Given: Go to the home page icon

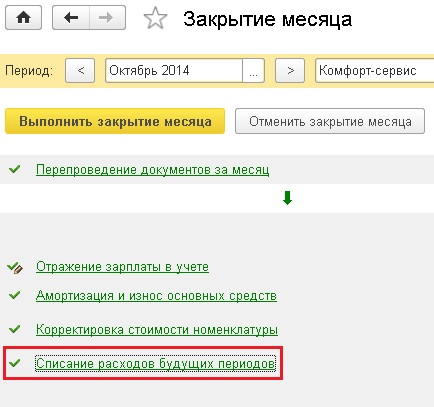Looking at the screenshot, I should pyautogui.click(x=23, y=18).
